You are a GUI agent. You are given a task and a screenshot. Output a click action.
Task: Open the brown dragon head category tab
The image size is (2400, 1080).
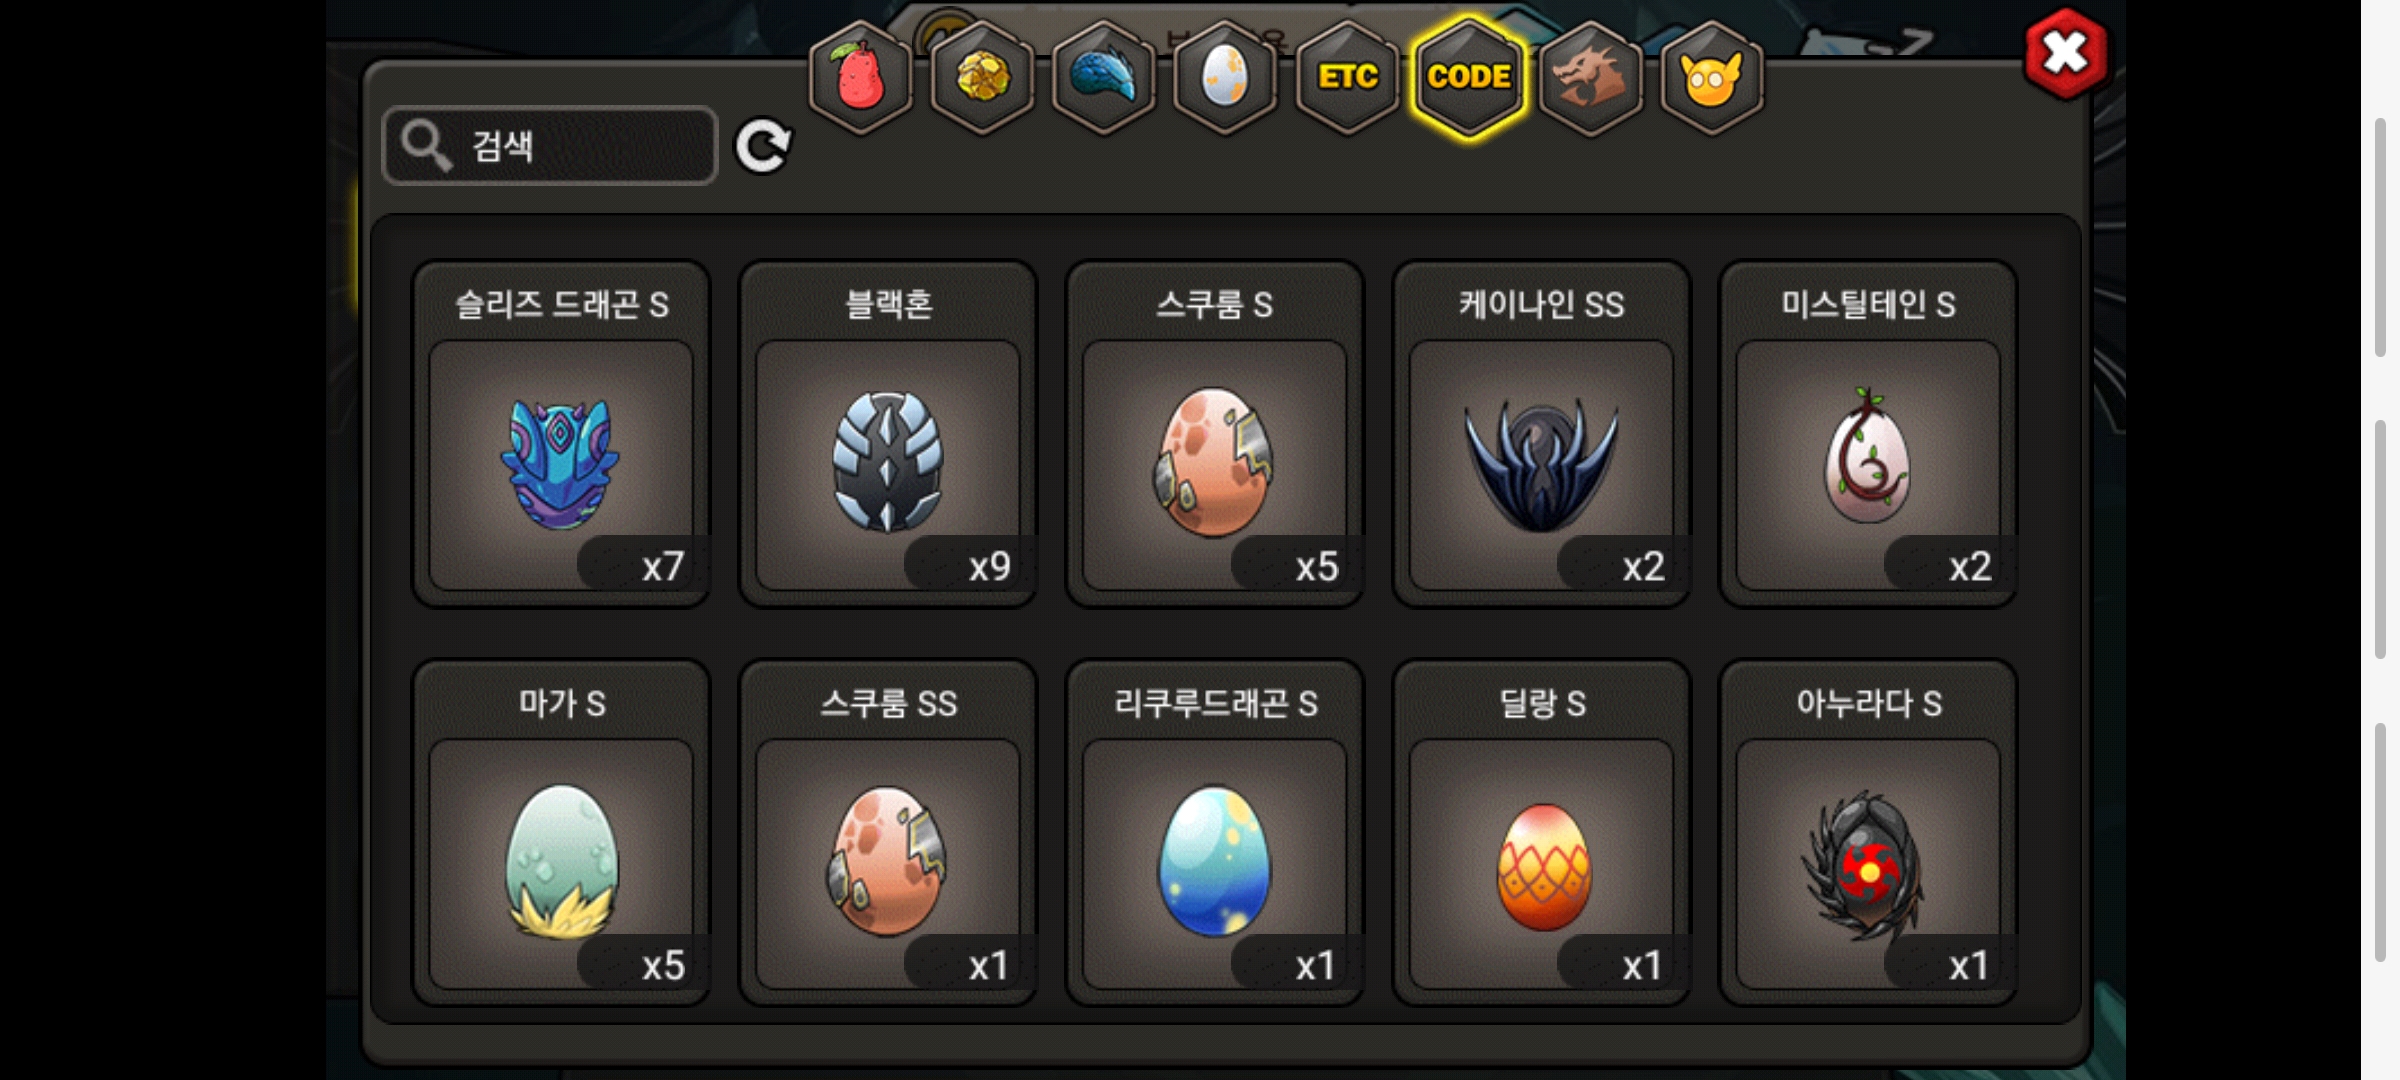(1590, 77)
